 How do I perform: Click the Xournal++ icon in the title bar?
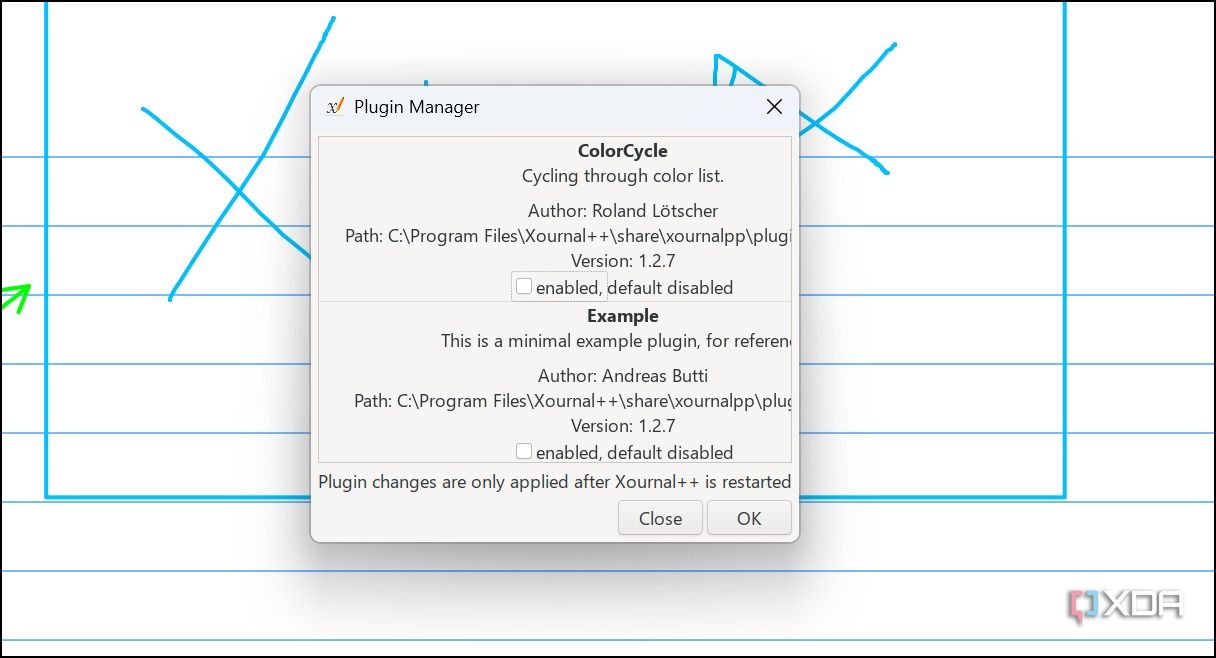point(336,106)
